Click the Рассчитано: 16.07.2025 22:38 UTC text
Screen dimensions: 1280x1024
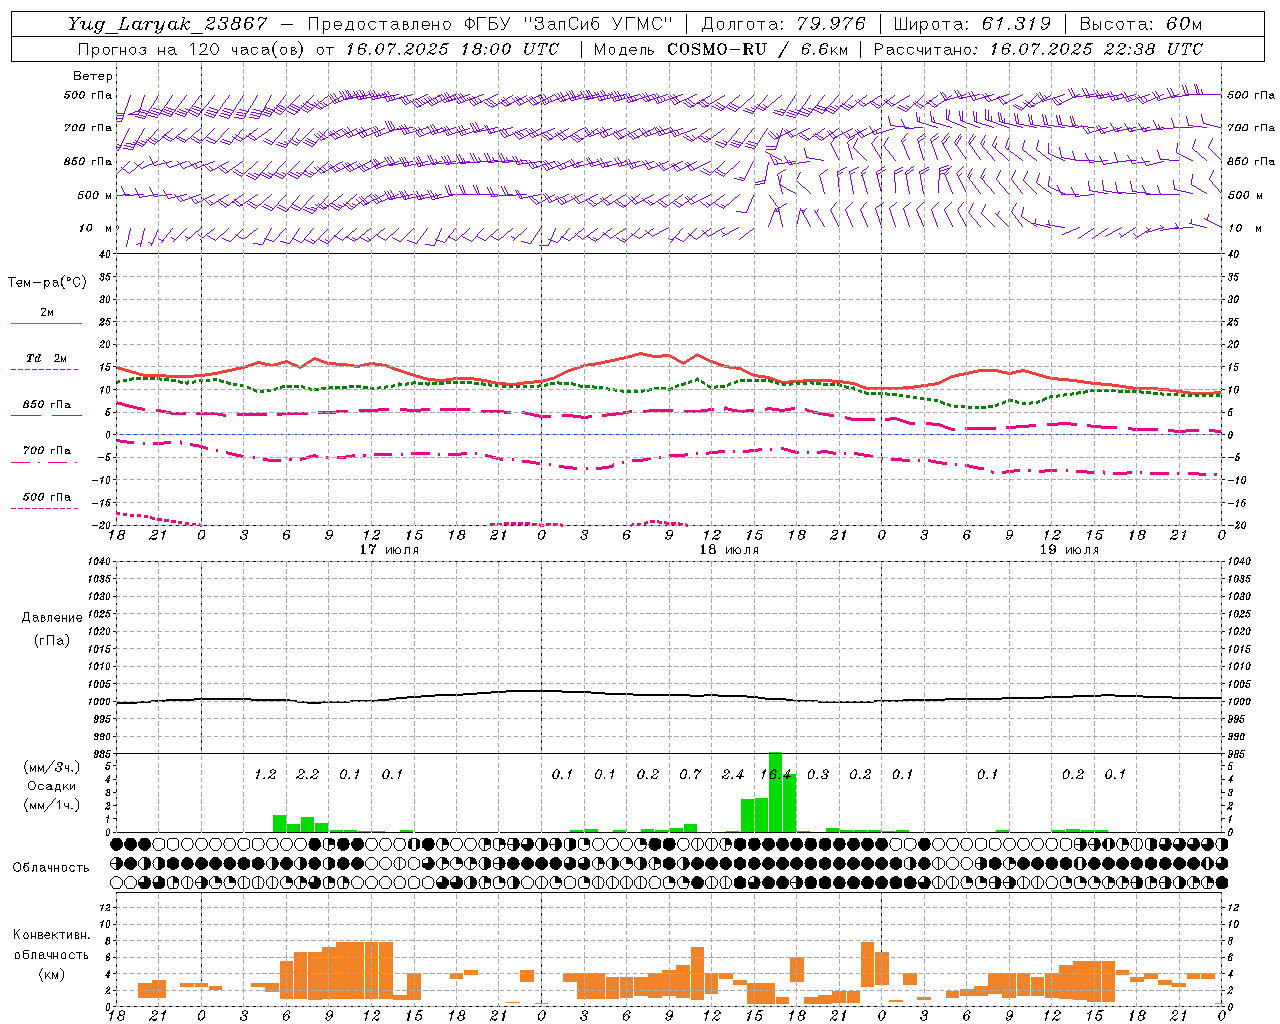pyautogui.click(x=1038, y=49)
